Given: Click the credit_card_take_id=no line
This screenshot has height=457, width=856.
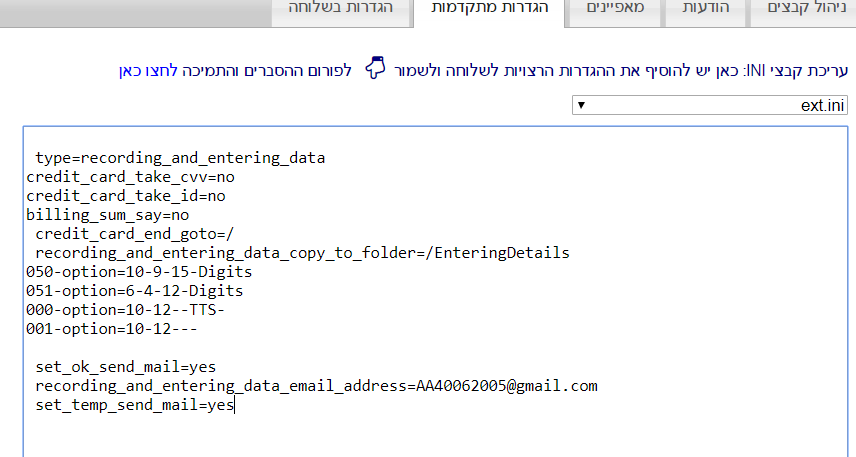Looking at the screenshot, I should click(126, 196).
